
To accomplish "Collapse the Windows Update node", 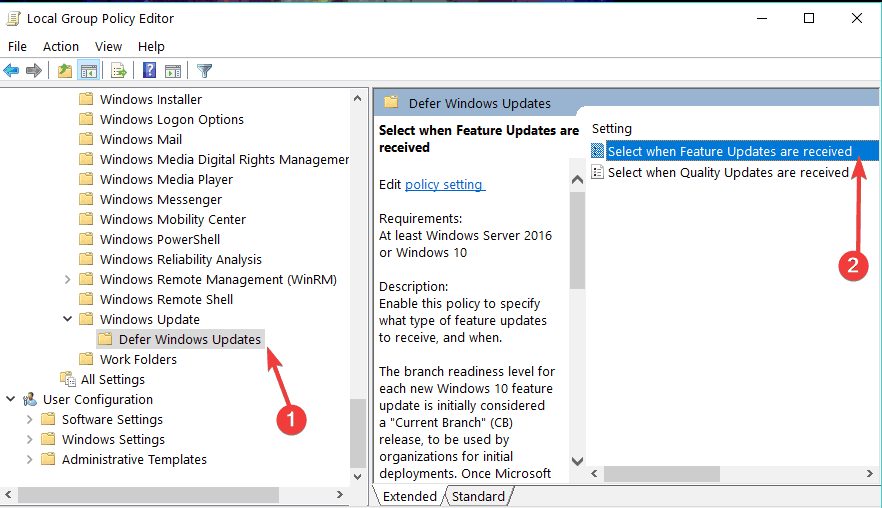I will tap(68, 319).
